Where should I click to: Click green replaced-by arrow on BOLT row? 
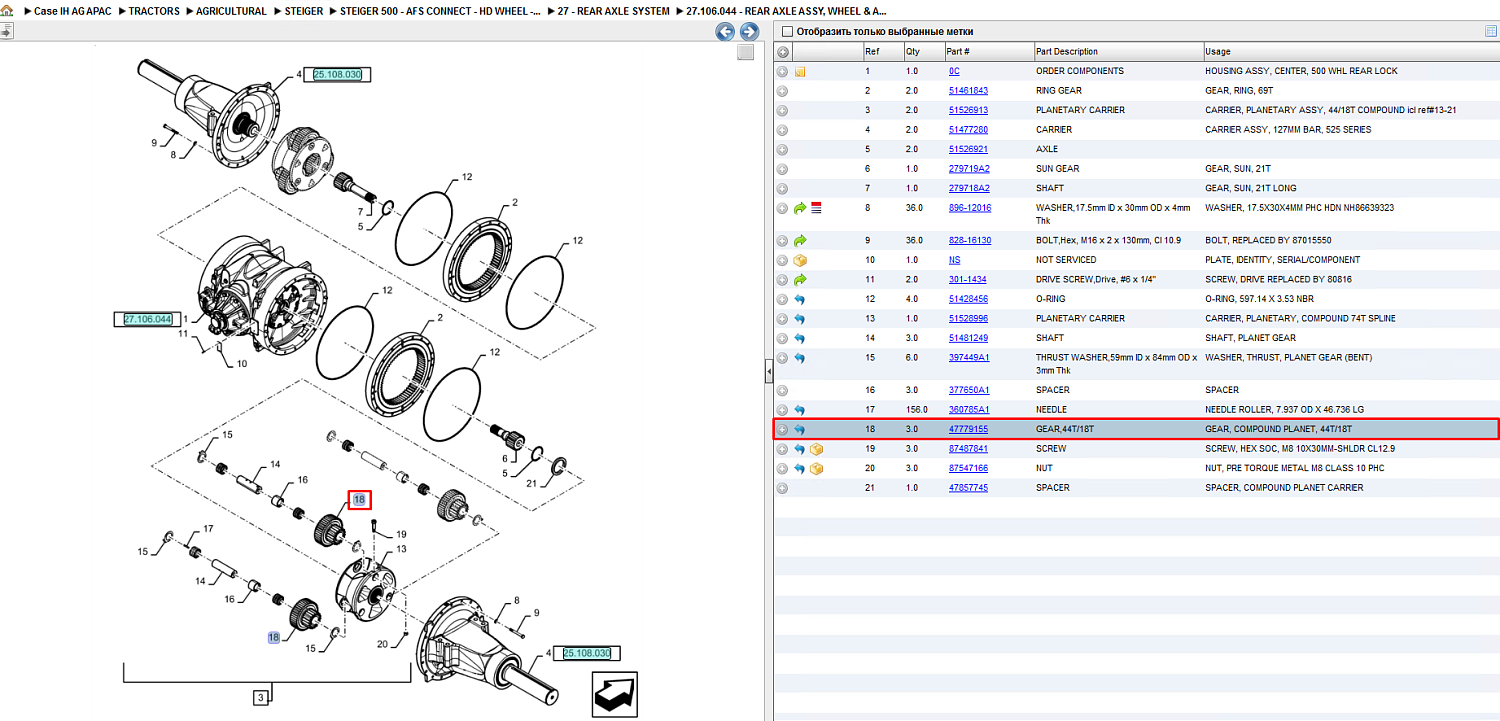tap(799, 240)
